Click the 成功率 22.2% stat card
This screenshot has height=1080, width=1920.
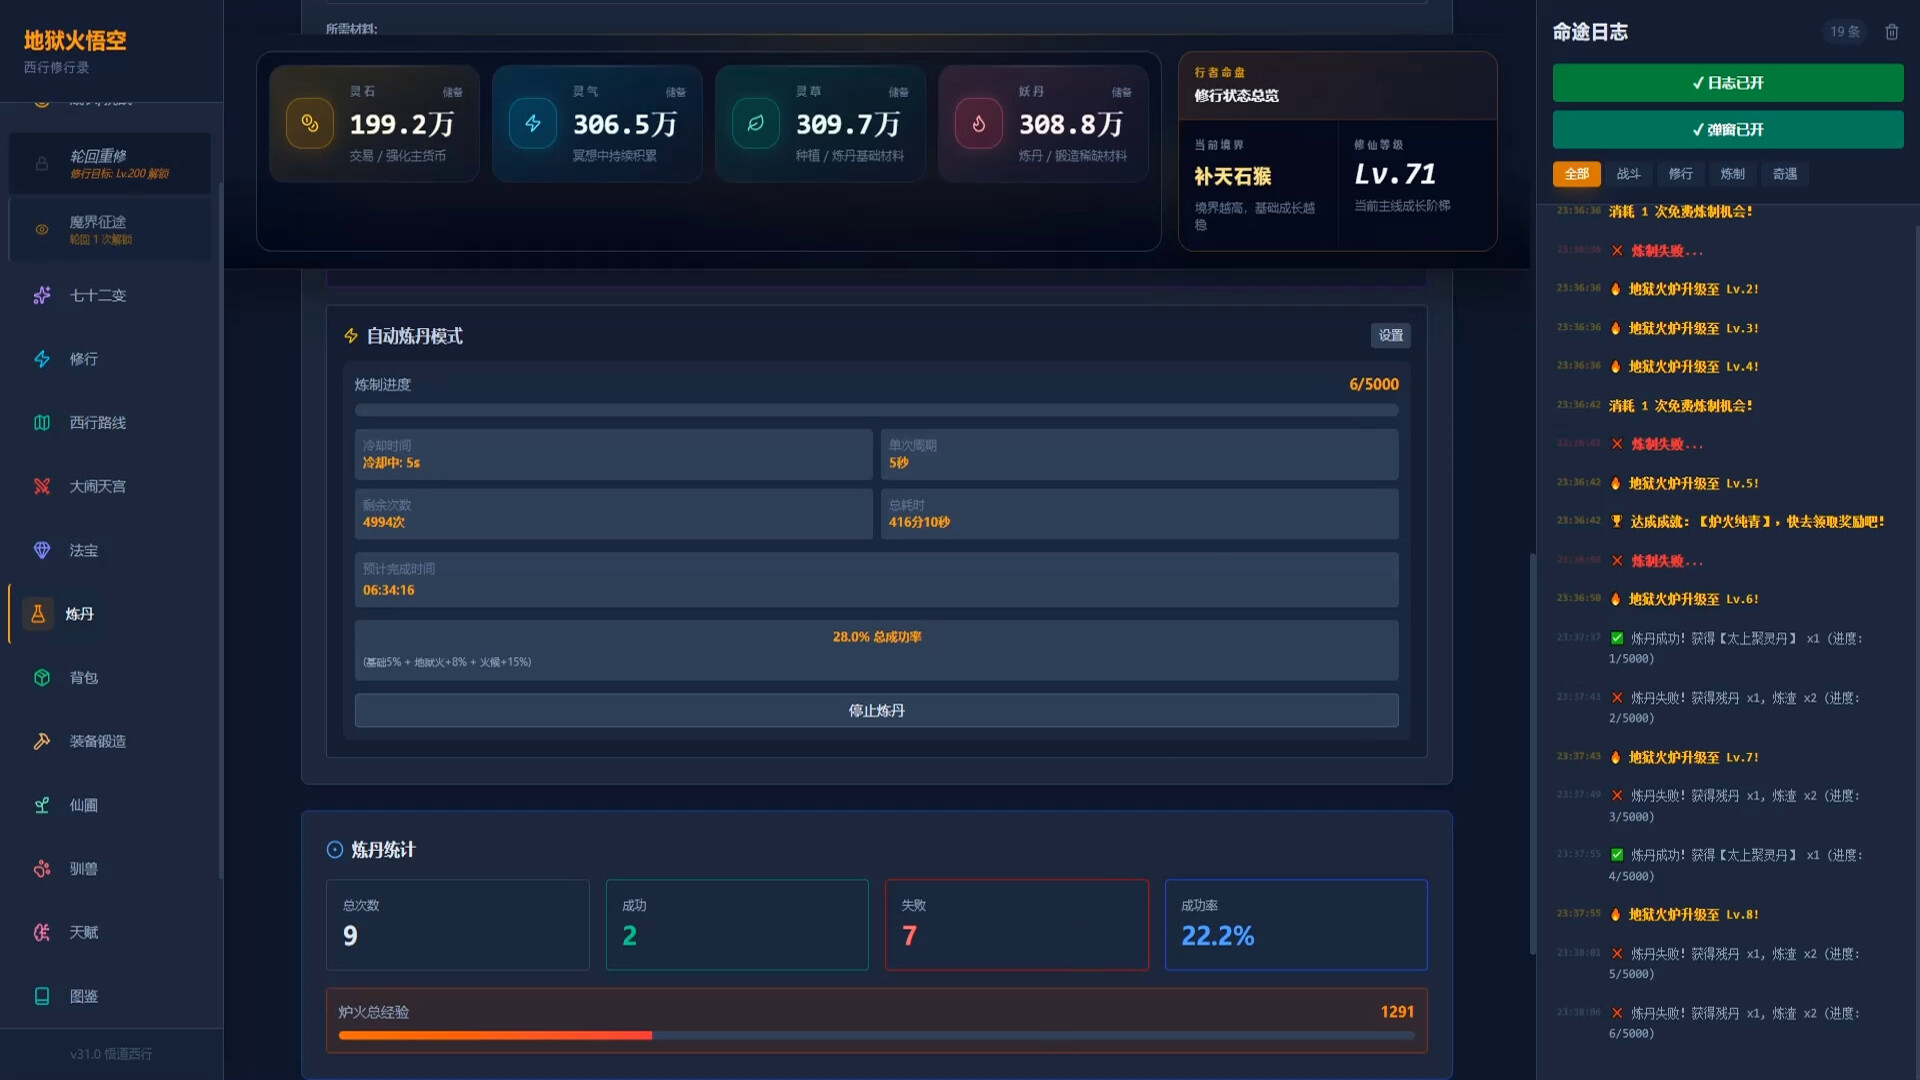(x=1295, y=924)
